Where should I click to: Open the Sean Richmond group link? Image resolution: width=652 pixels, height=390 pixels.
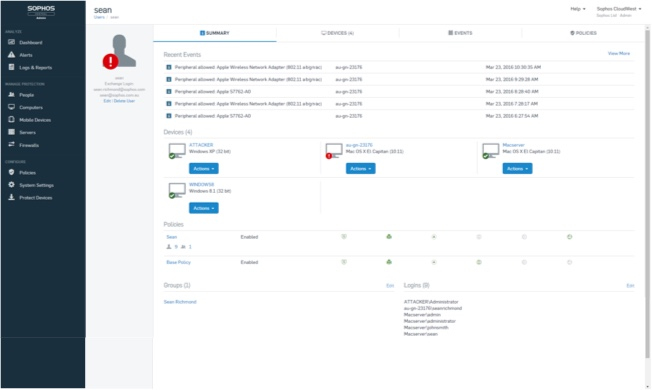click(x=180, y=302)
